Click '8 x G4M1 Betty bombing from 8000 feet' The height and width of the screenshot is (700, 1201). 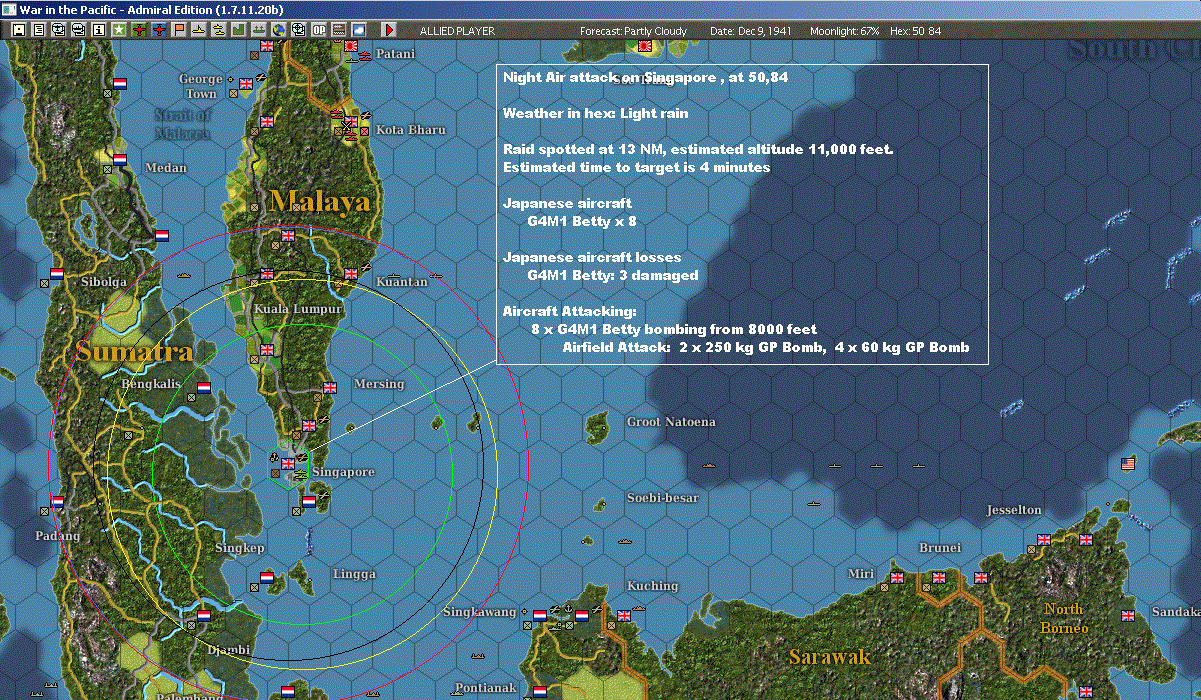[x=673, y=330]
